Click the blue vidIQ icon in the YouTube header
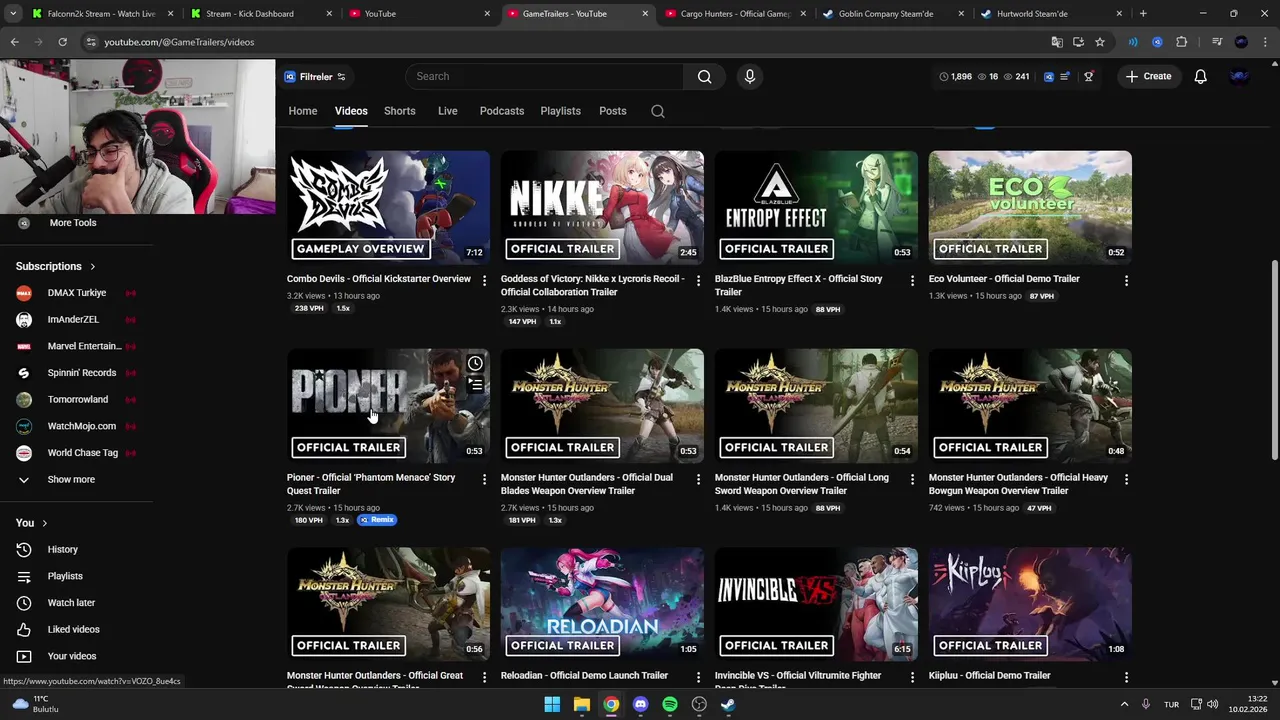The image size is (1280, 720). point(1048,76)
